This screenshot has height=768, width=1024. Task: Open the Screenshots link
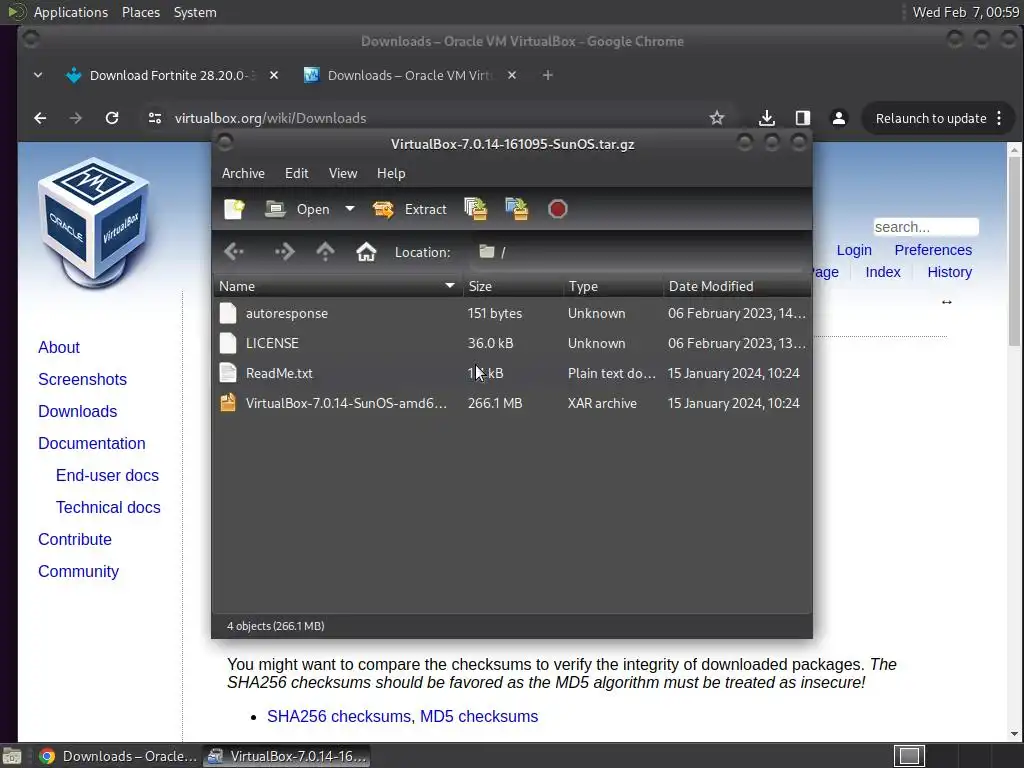click(x=82, y=379)
